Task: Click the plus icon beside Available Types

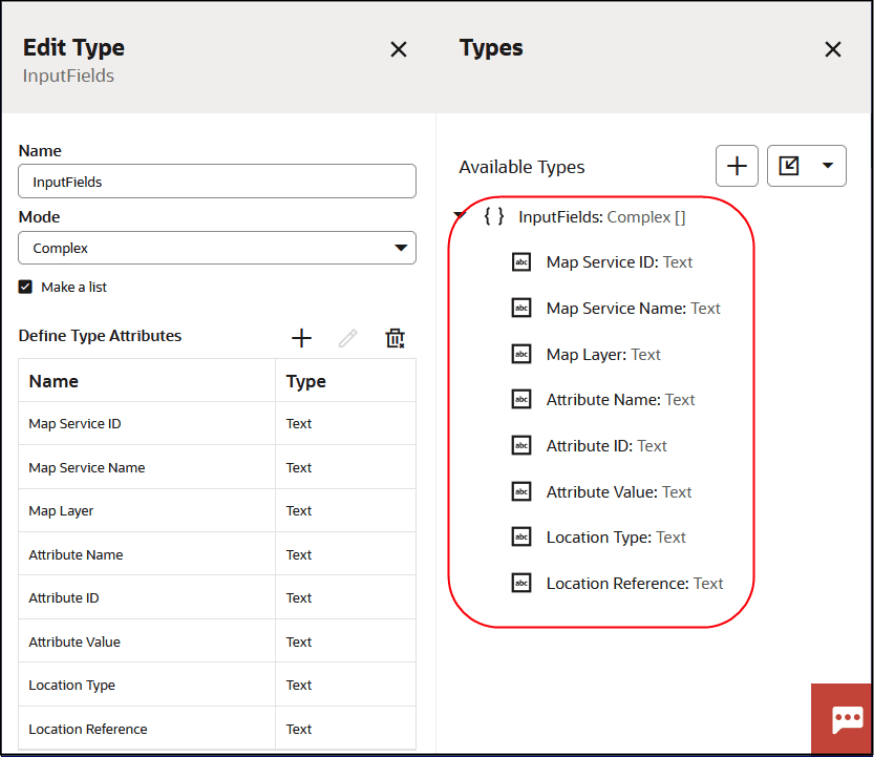Action: [x=737, y=165]
